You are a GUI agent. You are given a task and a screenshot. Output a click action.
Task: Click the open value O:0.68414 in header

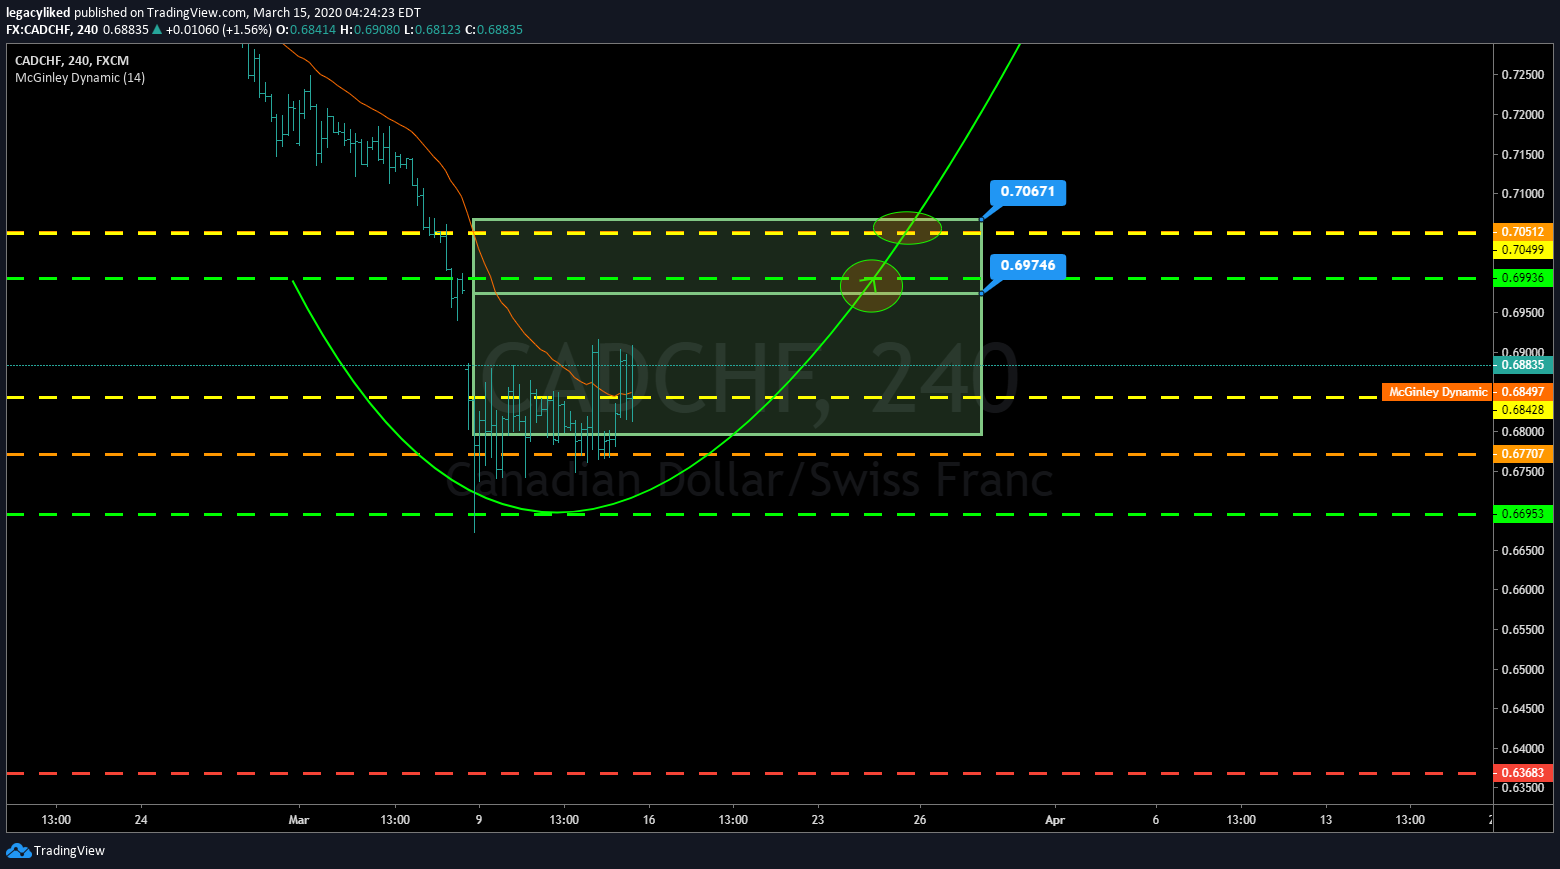[306, 30]
